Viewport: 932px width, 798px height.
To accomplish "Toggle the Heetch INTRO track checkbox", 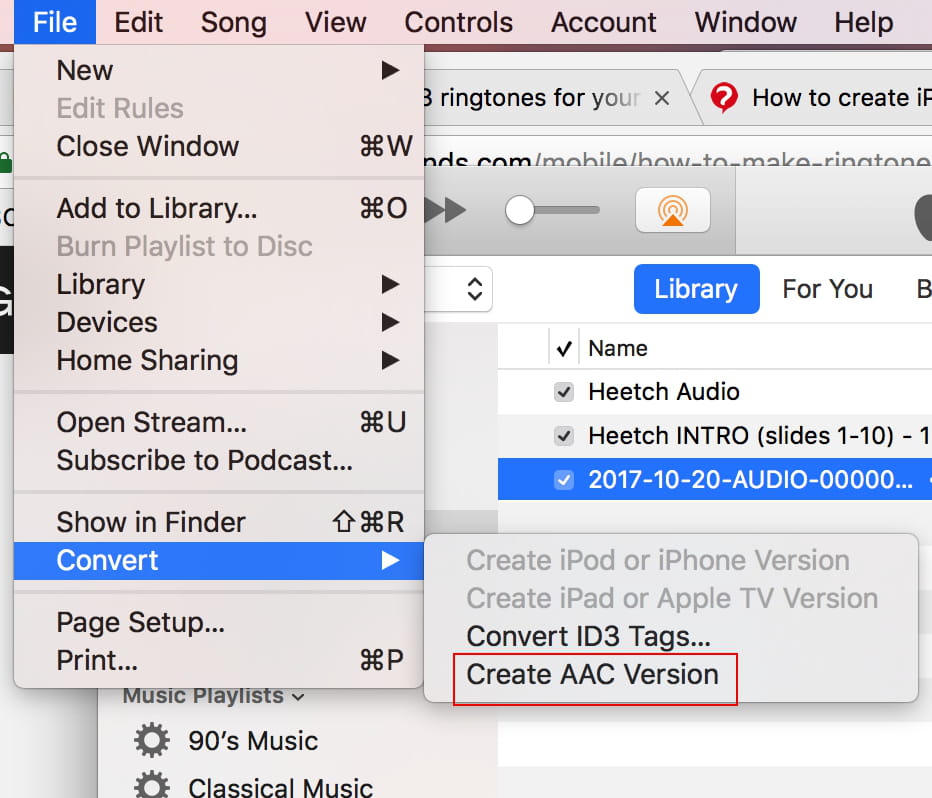I will pos(564,436).
